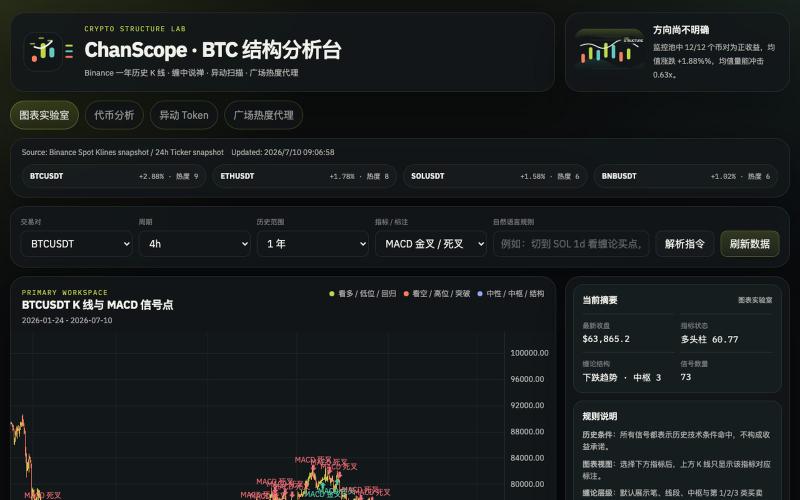Click the 图表实验室 label in summary card
This screenshot has height=500, width=800.
coord(755,300)
